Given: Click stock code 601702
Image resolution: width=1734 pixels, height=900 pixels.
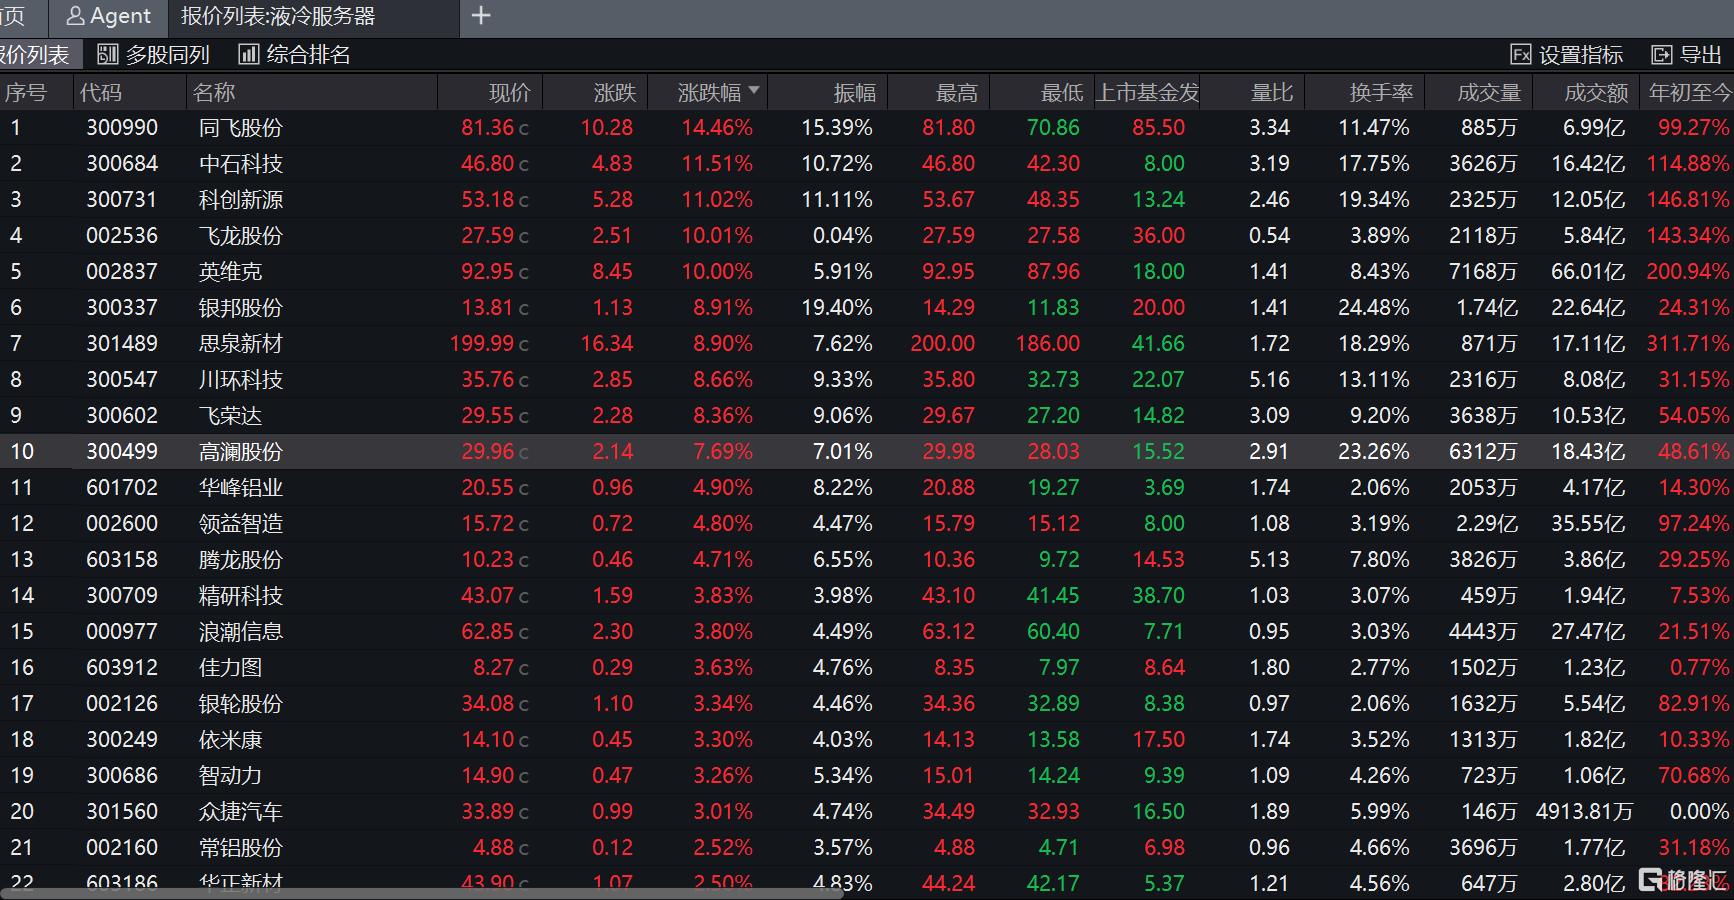Looking at the screenshot, I should tap(122, 488).
